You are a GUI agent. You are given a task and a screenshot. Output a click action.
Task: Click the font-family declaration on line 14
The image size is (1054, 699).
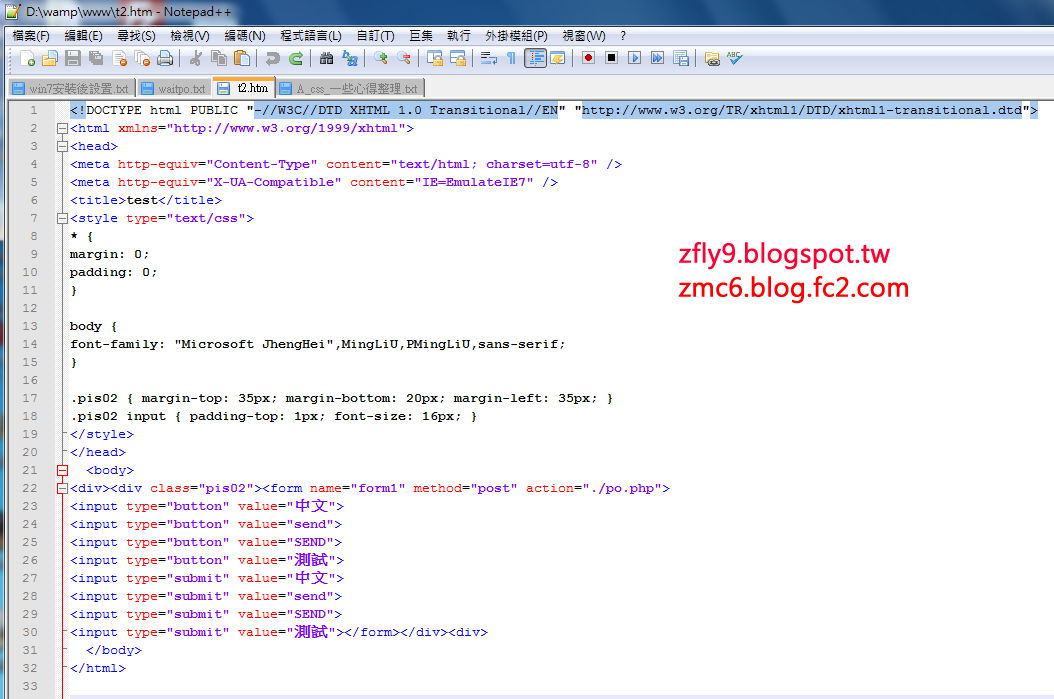[x=318, y=345]
